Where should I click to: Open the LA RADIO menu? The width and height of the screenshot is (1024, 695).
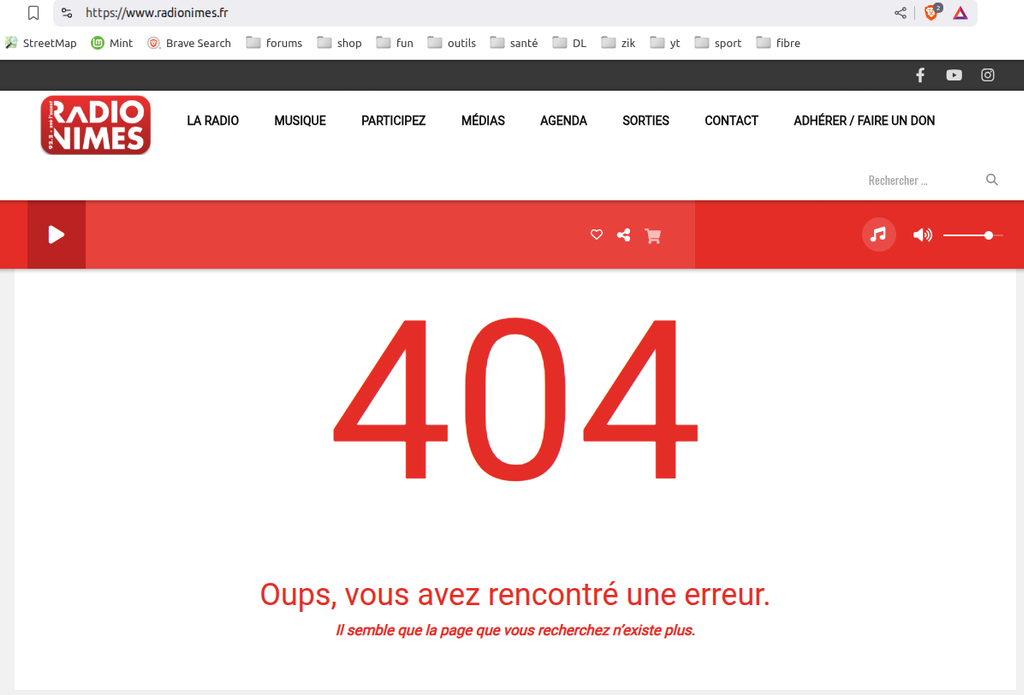pos(213,120)
